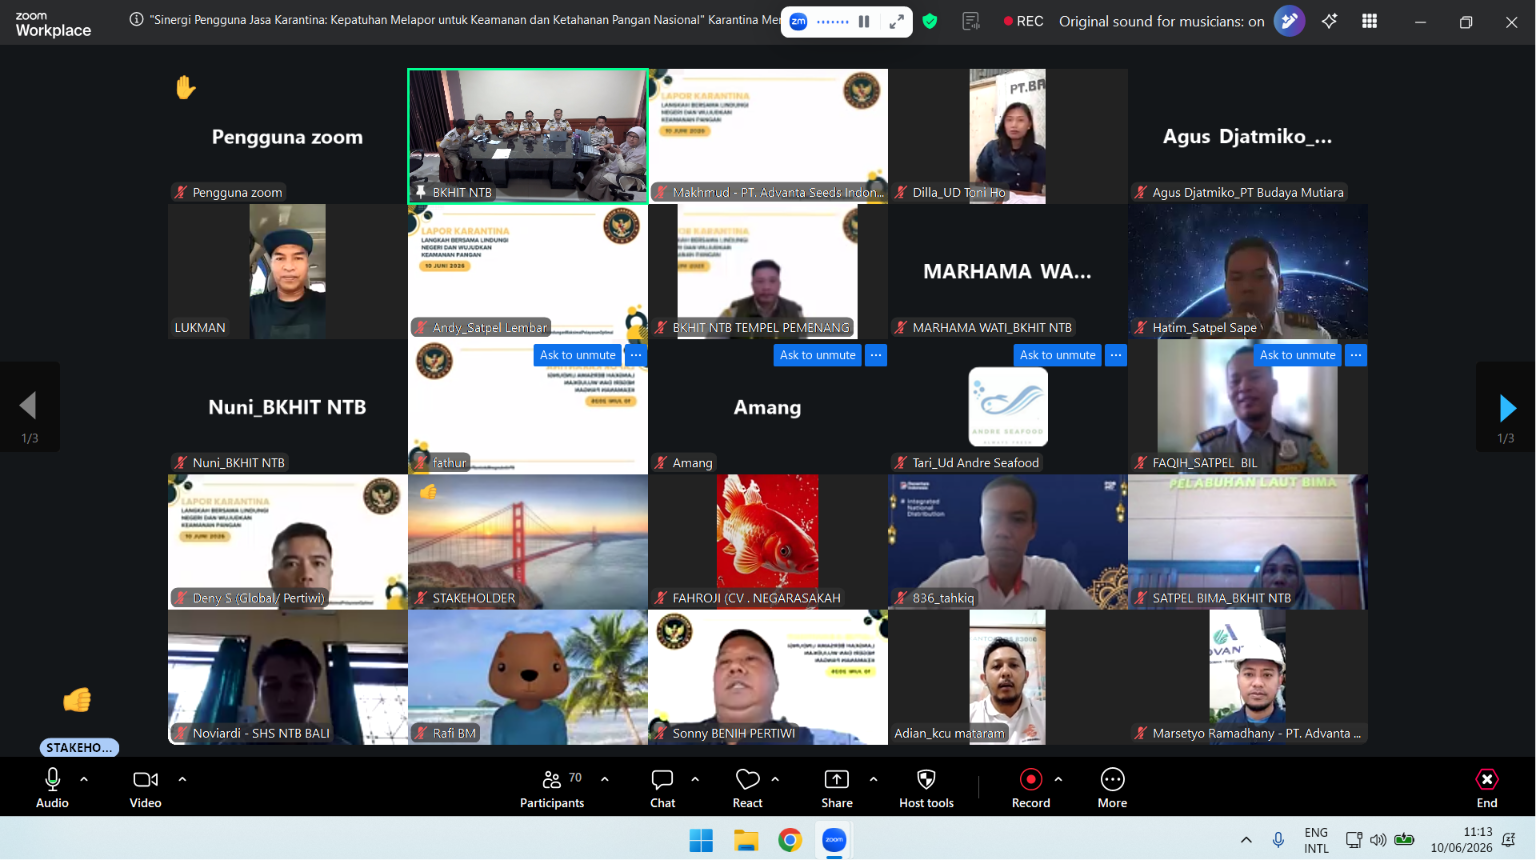Click the pin icon on BKHIT NTB tile
This screenshot has height=860, width=1536.
click(x=421, y=192)
